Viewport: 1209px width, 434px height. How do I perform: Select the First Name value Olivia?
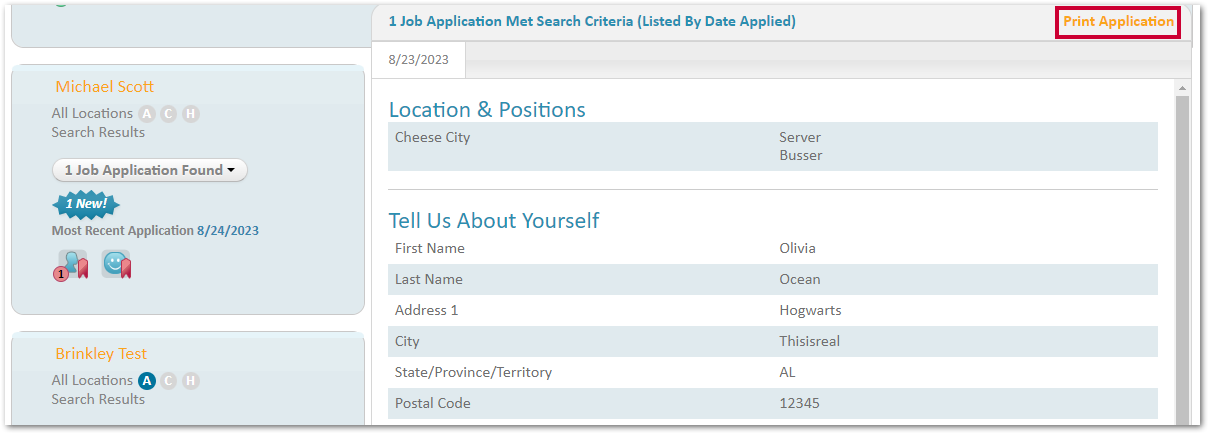point(798,248)
